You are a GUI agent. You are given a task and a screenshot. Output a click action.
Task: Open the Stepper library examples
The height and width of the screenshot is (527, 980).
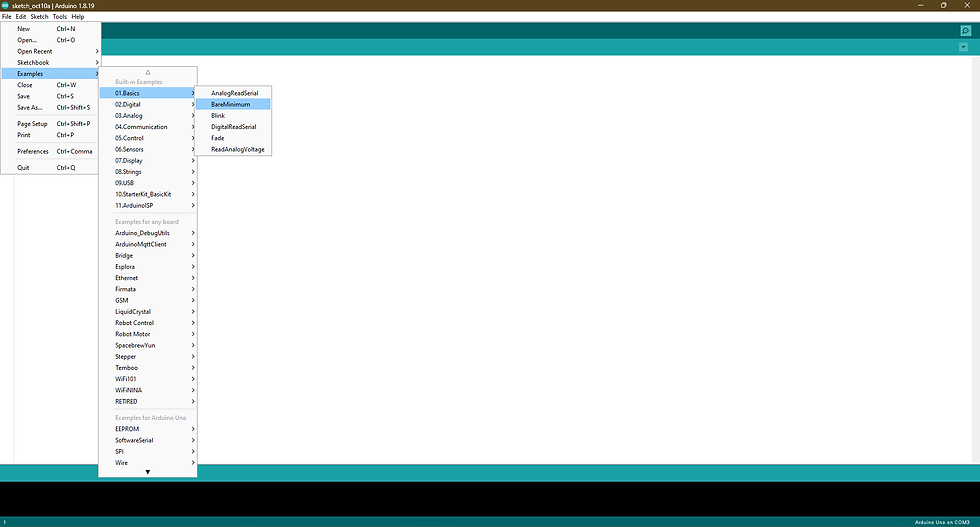point(148,357)
